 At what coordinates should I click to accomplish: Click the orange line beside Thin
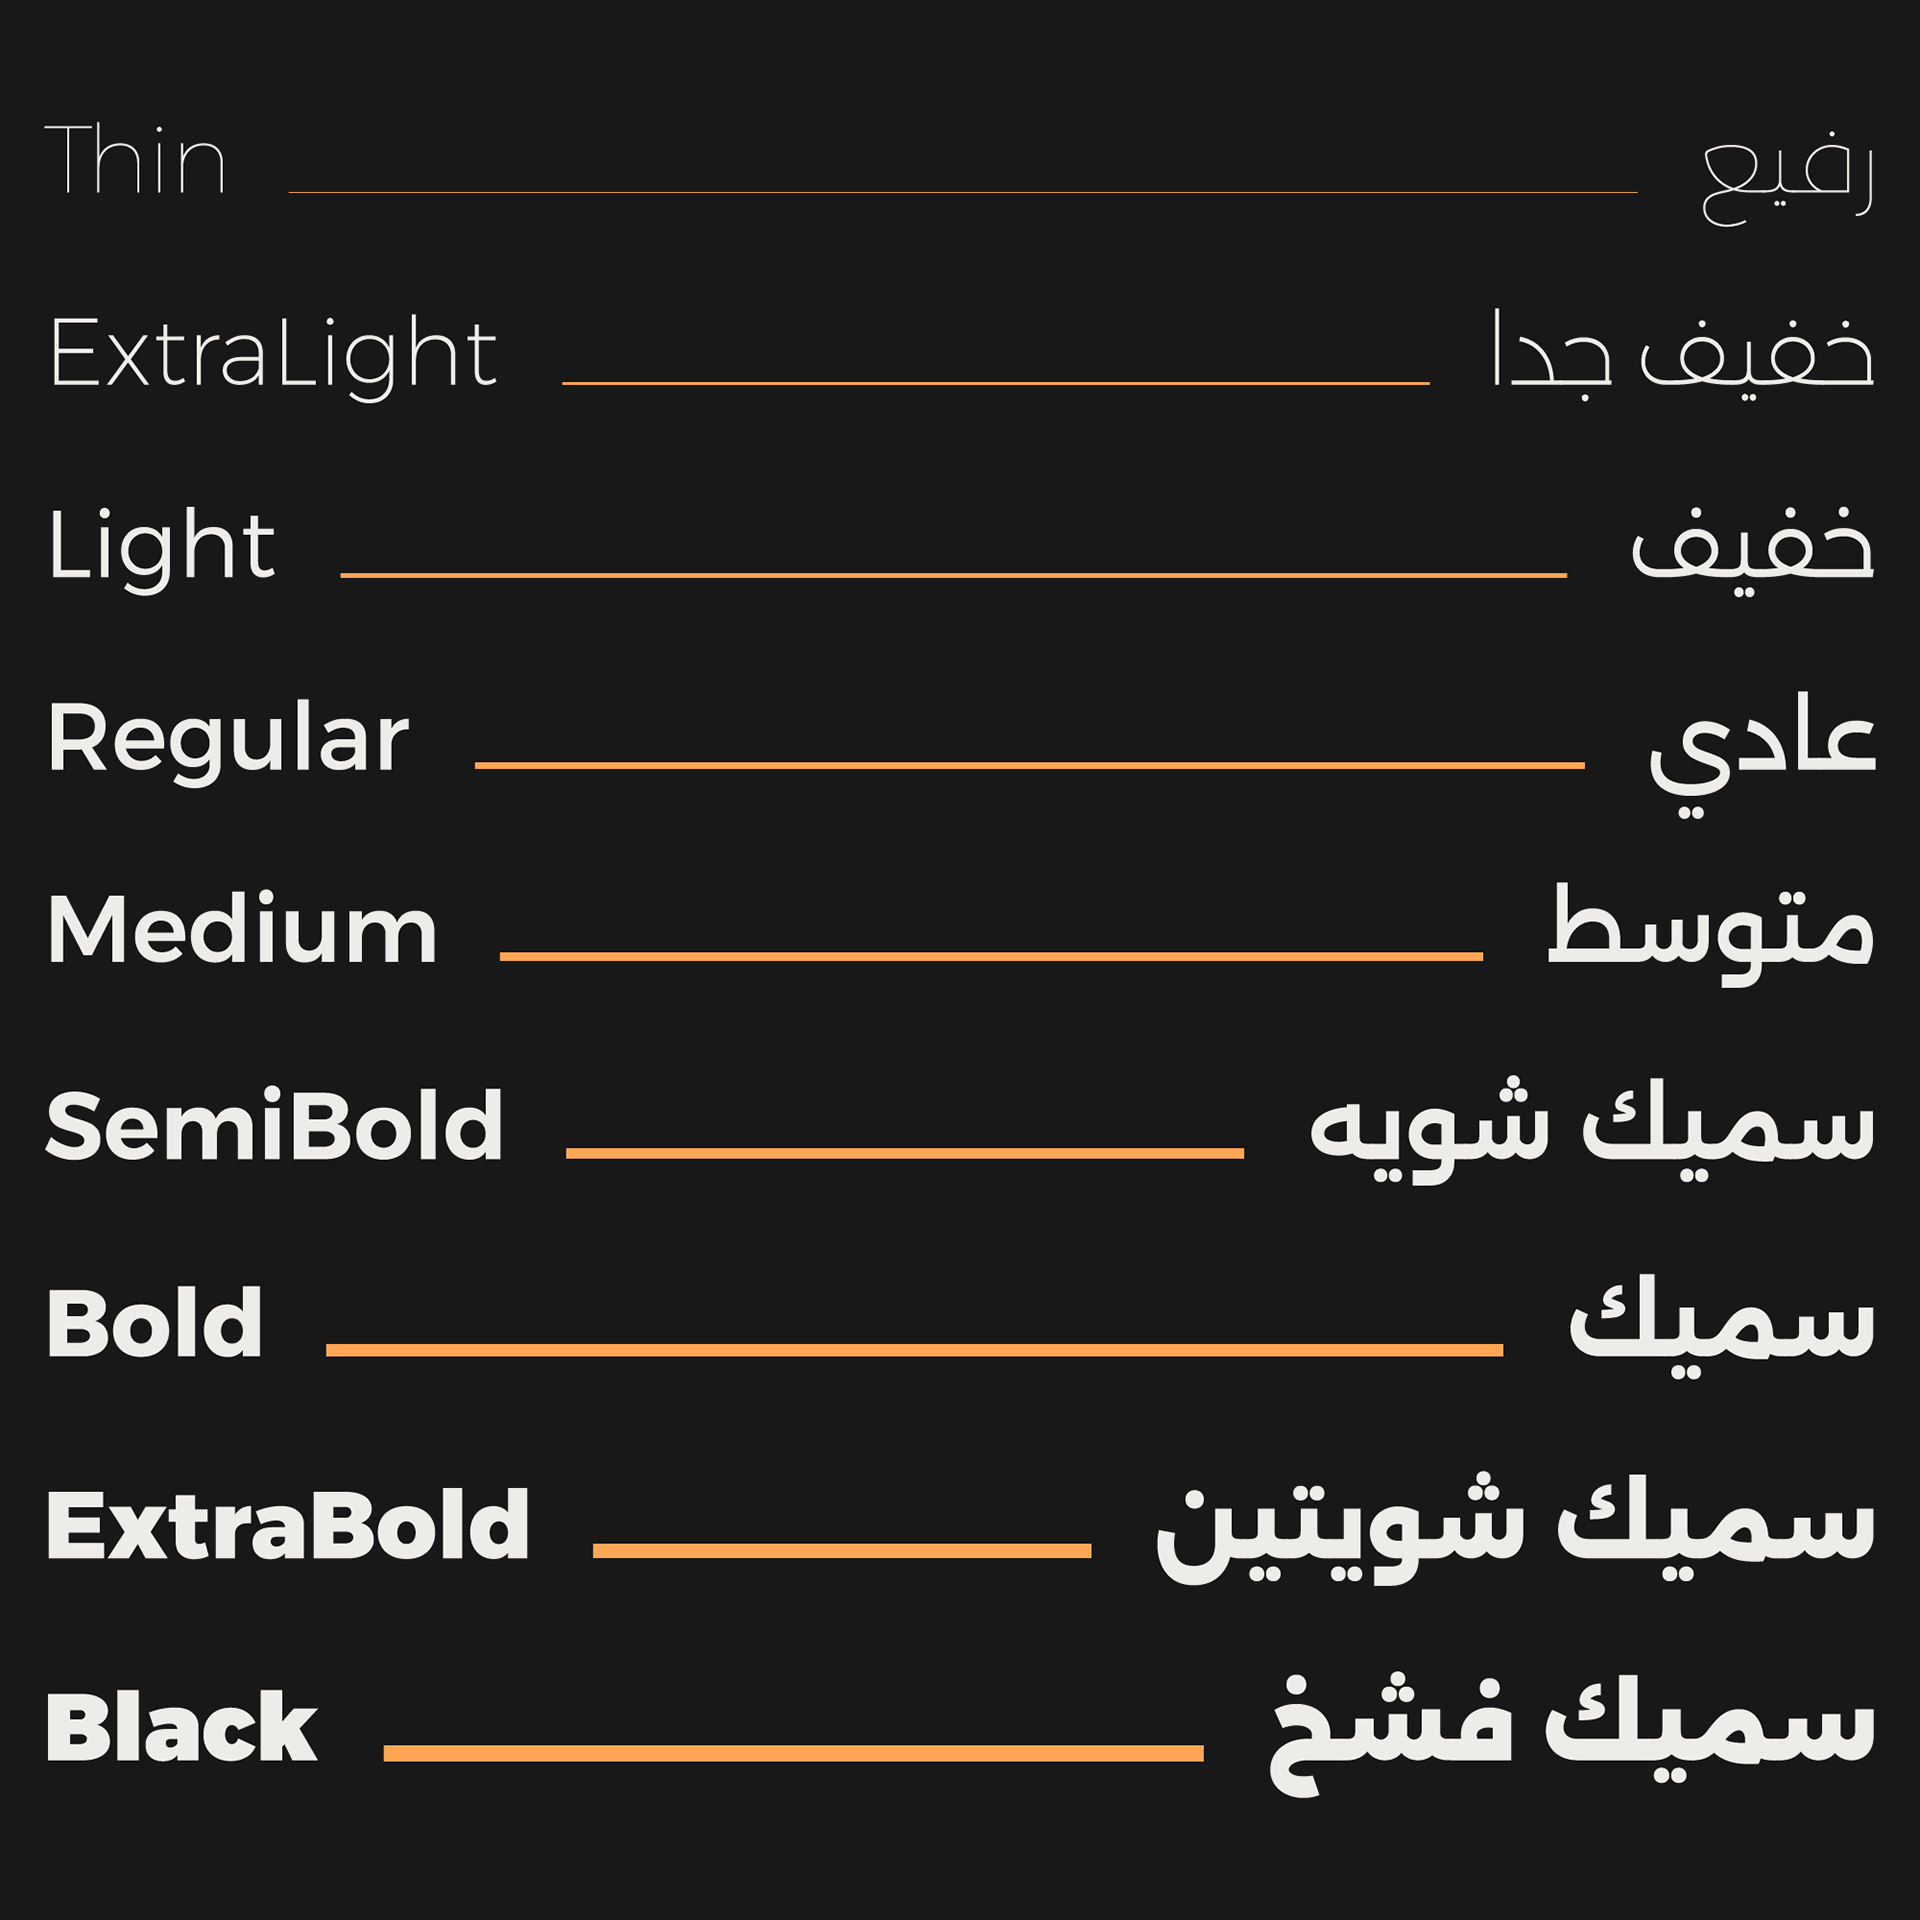pos(963,192)
